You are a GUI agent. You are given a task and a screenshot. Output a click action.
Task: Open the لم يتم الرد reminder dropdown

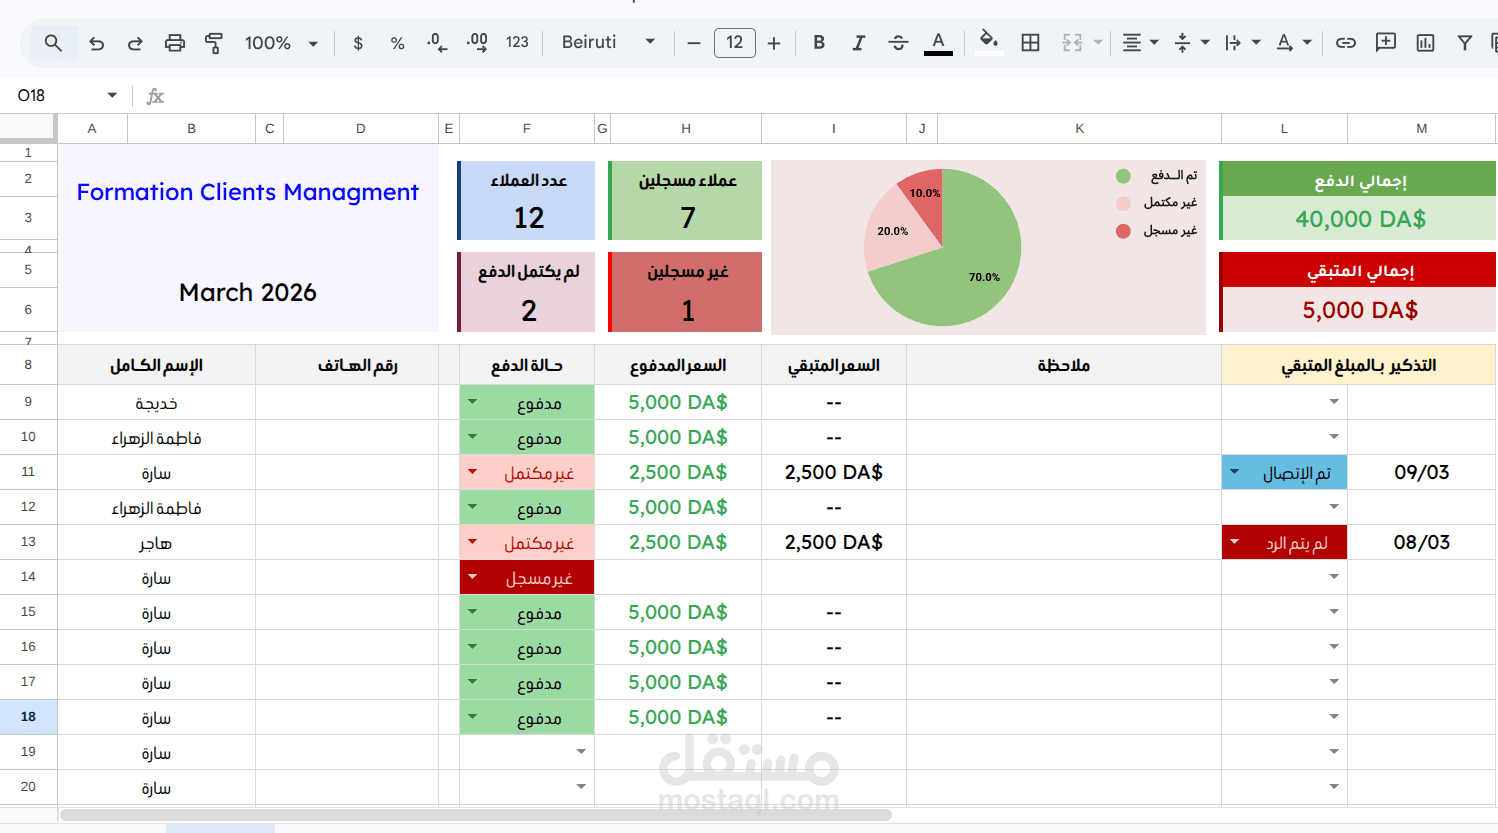click(x=1235, y=541)
